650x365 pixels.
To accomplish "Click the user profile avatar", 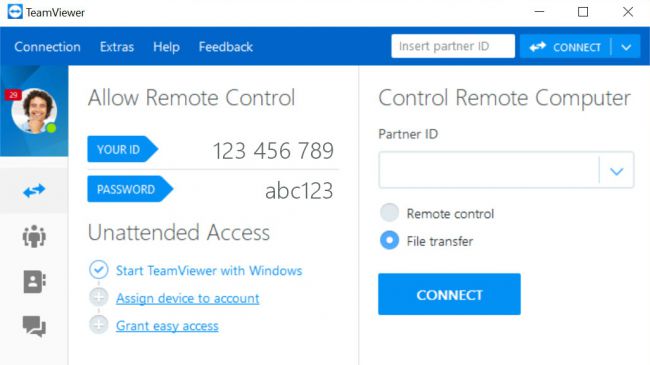I will pyautogui.click(x=34, y=111).
